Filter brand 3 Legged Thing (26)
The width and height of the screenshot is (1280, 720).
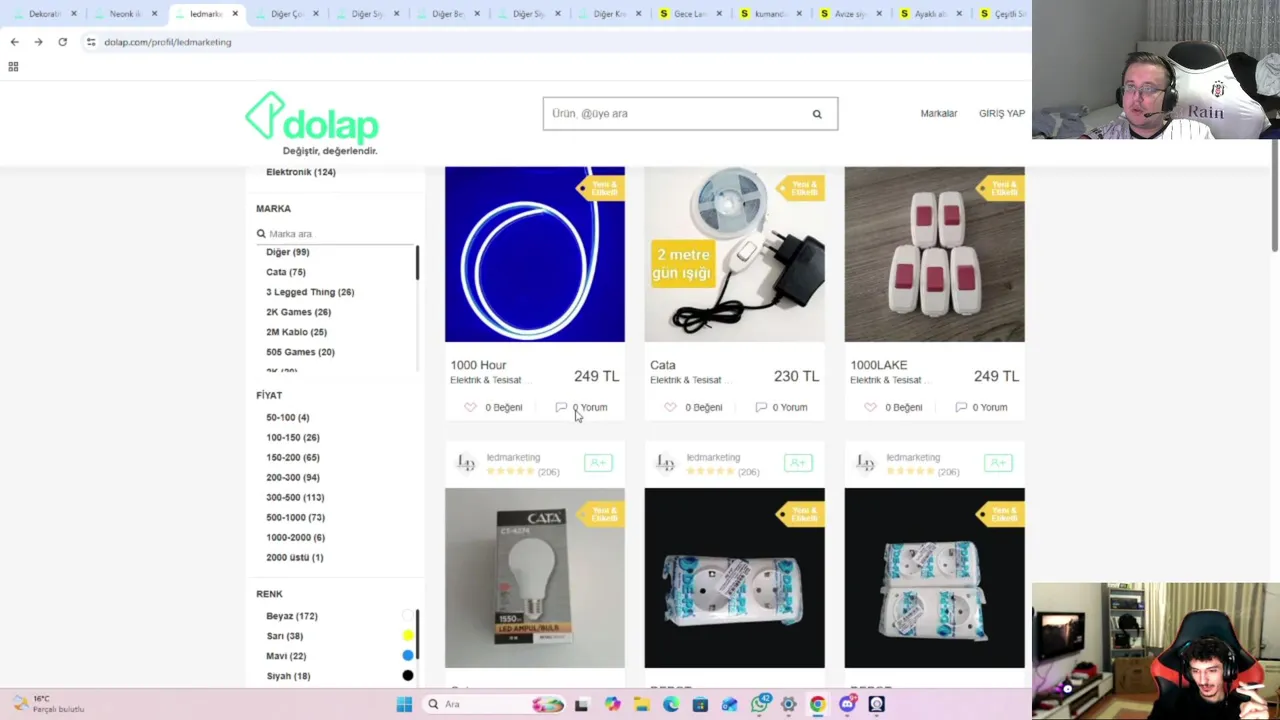[310, 292]
